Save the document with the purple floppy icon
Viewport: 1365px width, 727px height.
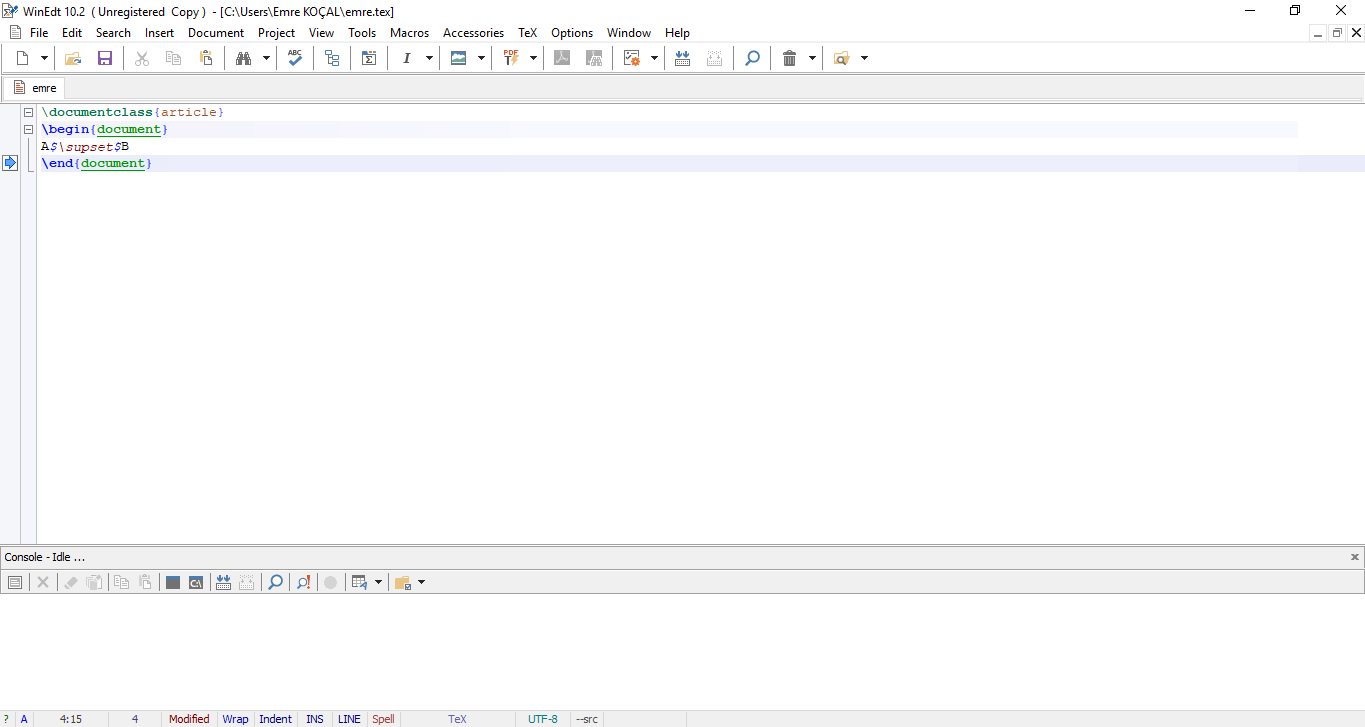tap(105, 58)
